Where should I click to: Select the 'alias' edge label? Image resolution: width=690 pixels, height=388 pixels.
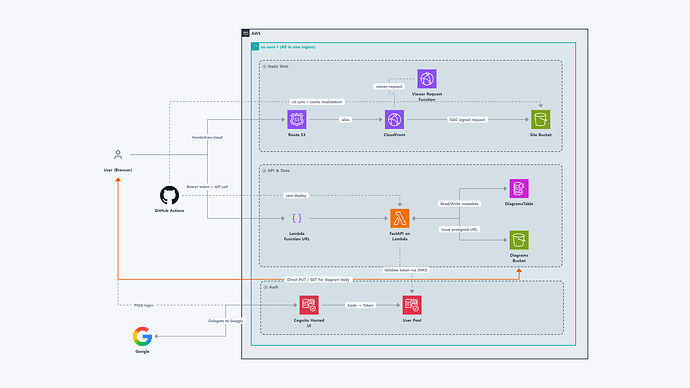click(x=345, y=120)
